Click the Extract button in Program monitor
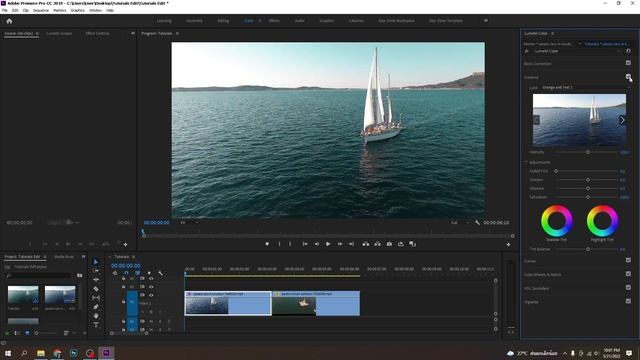The image size is (640, 360). tap(378, 244)
